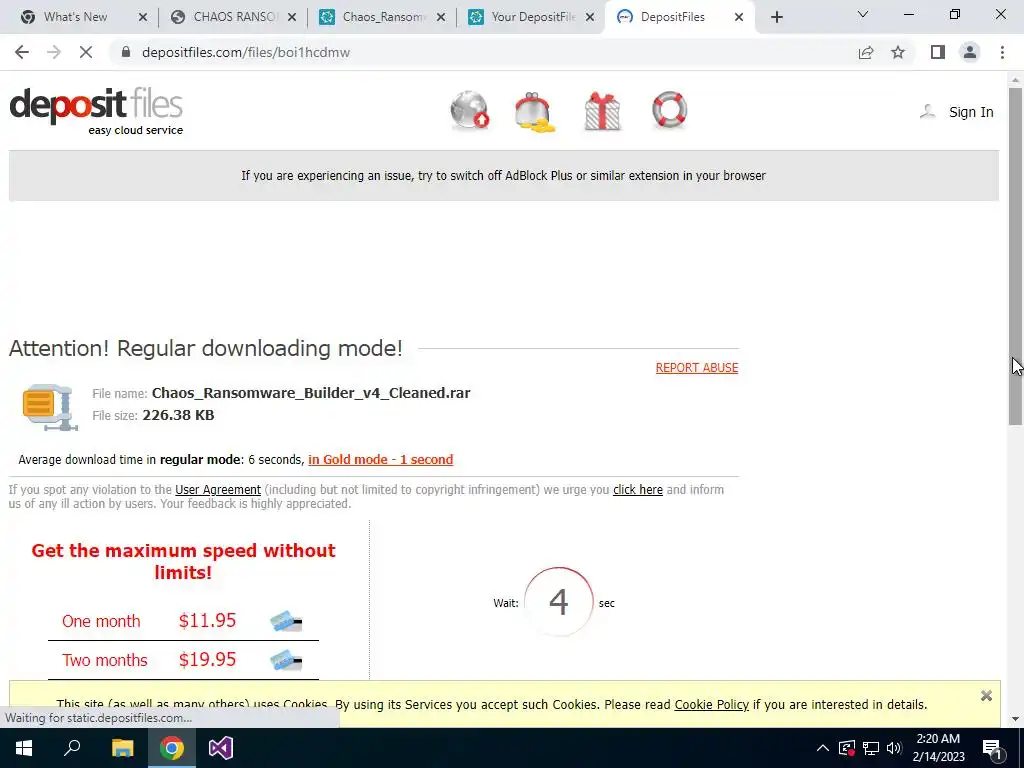Open the Windows Start menu
The height and width of the screenshot is (768, 1024).
pyautogui.click(x=24, y=748)
